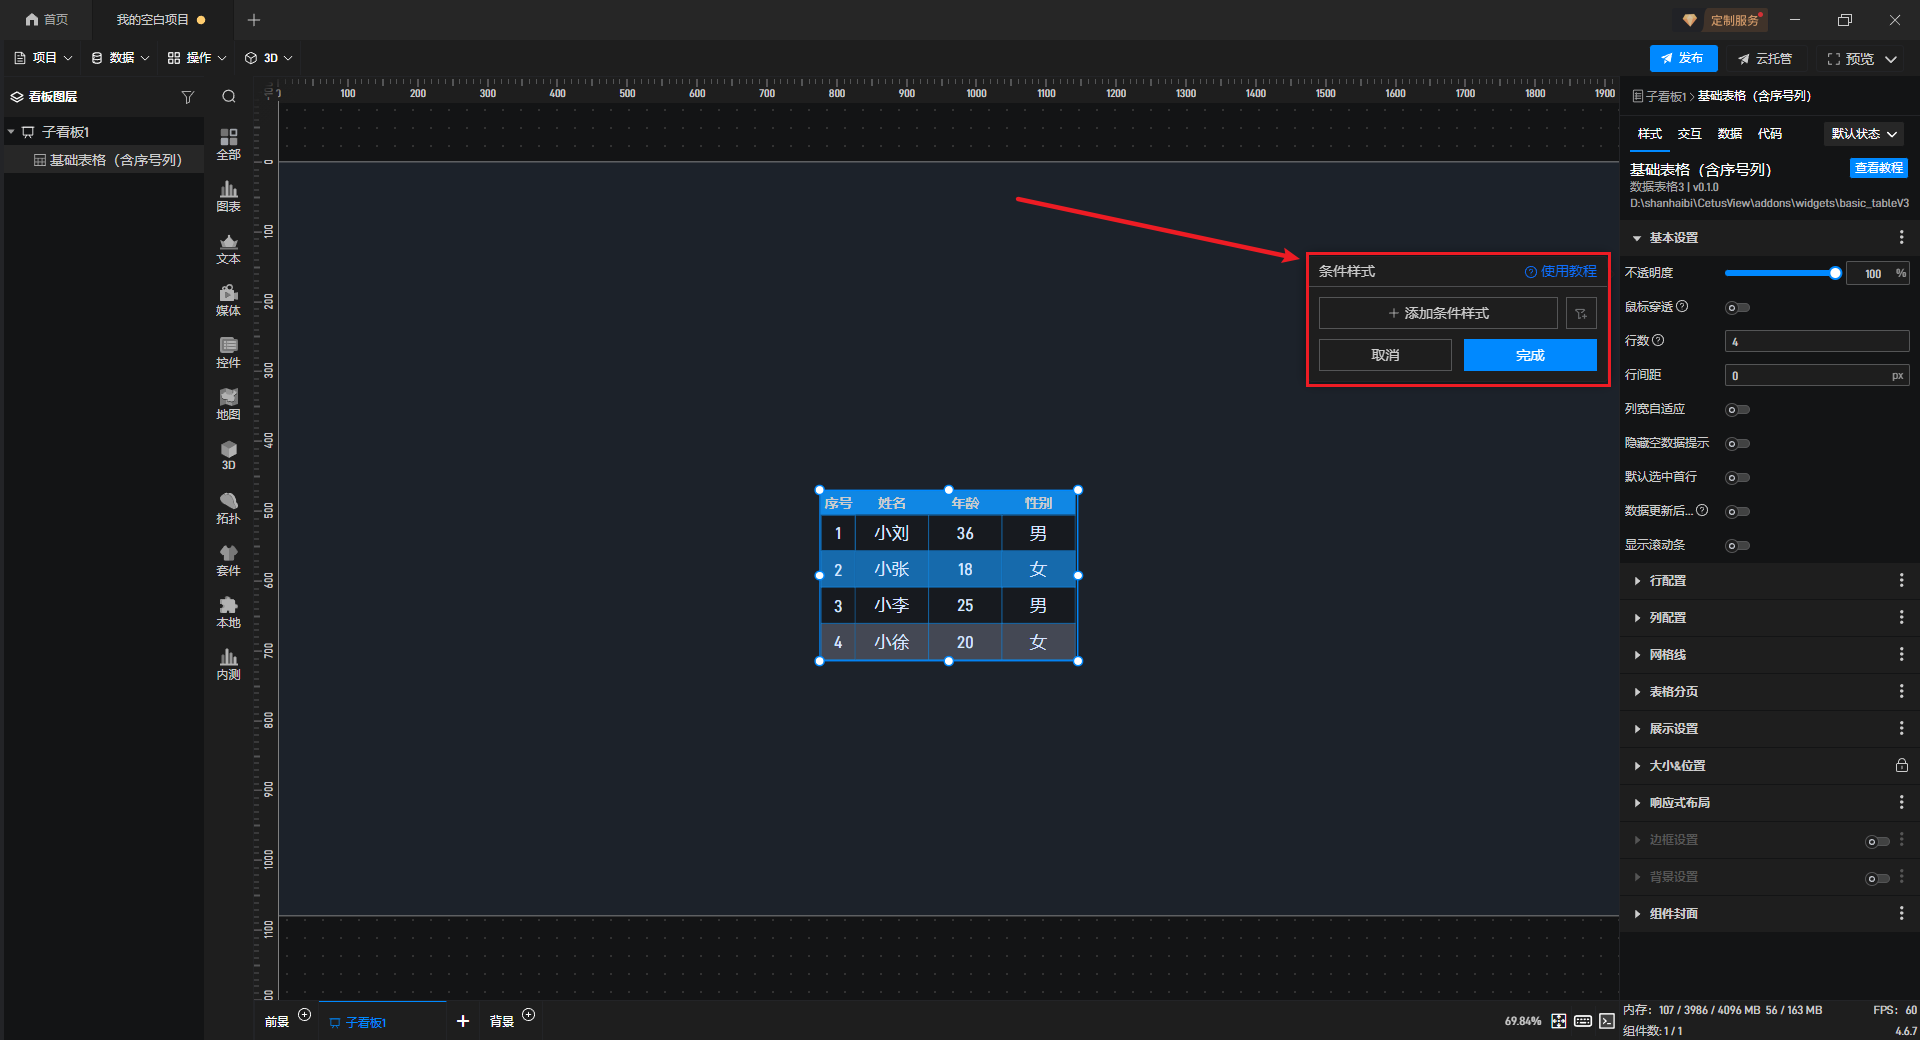
Task: Open the 地图 map components category
Action: 228,404
